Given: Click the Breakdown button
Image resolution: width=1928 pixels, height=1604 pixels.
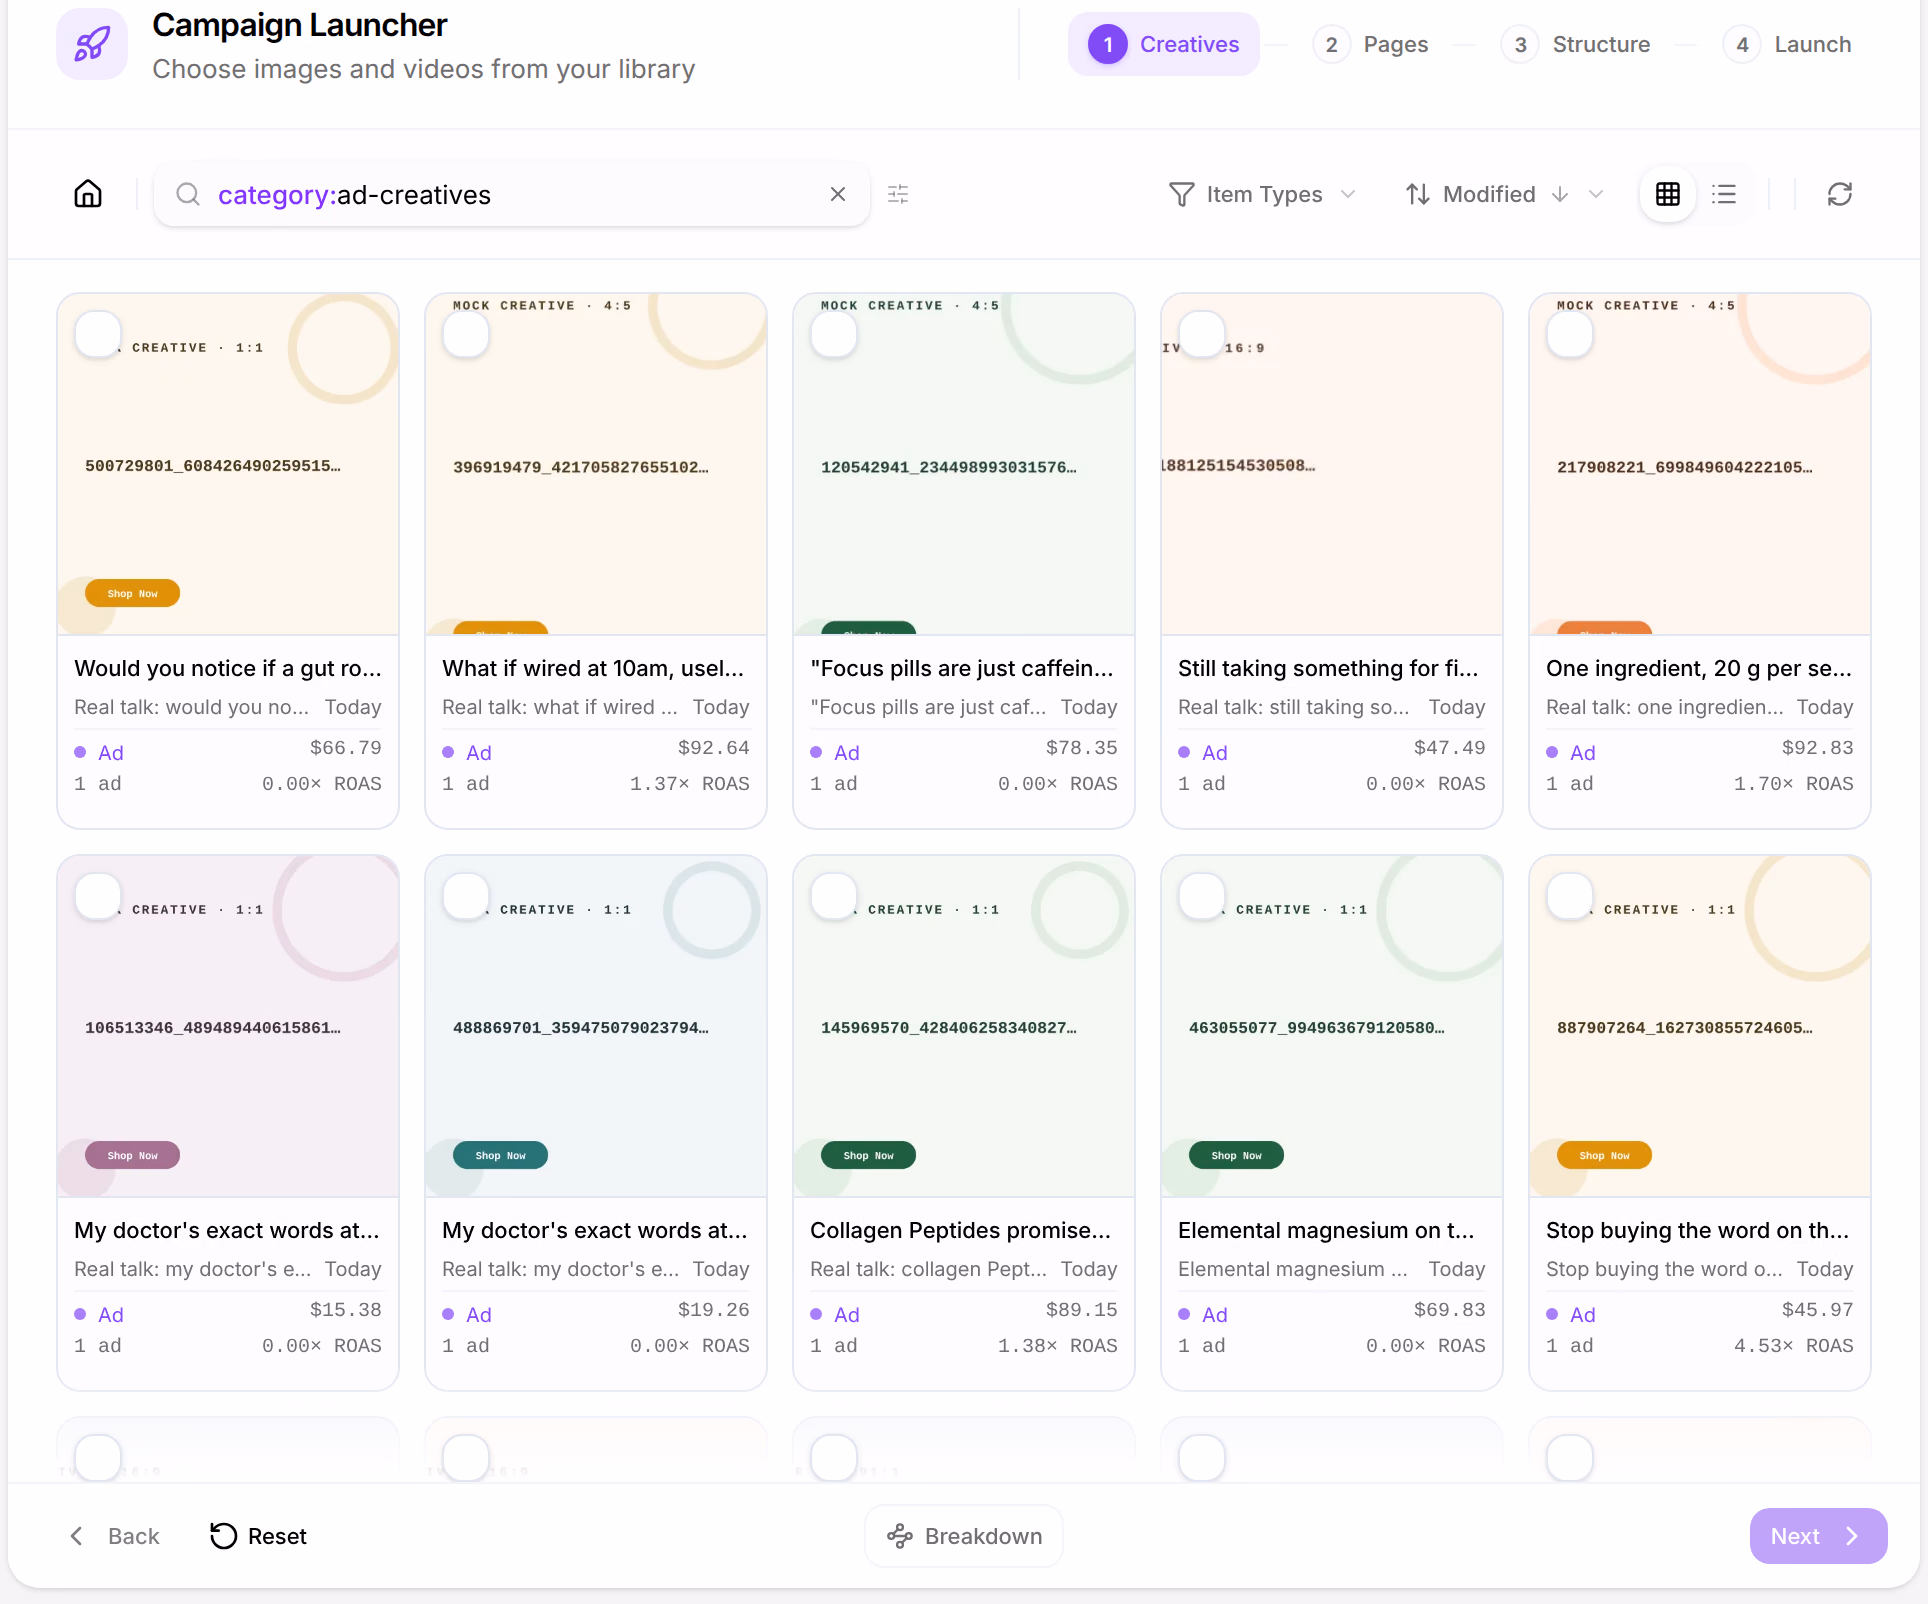Looking at the screenshot, I should 964,1536.
